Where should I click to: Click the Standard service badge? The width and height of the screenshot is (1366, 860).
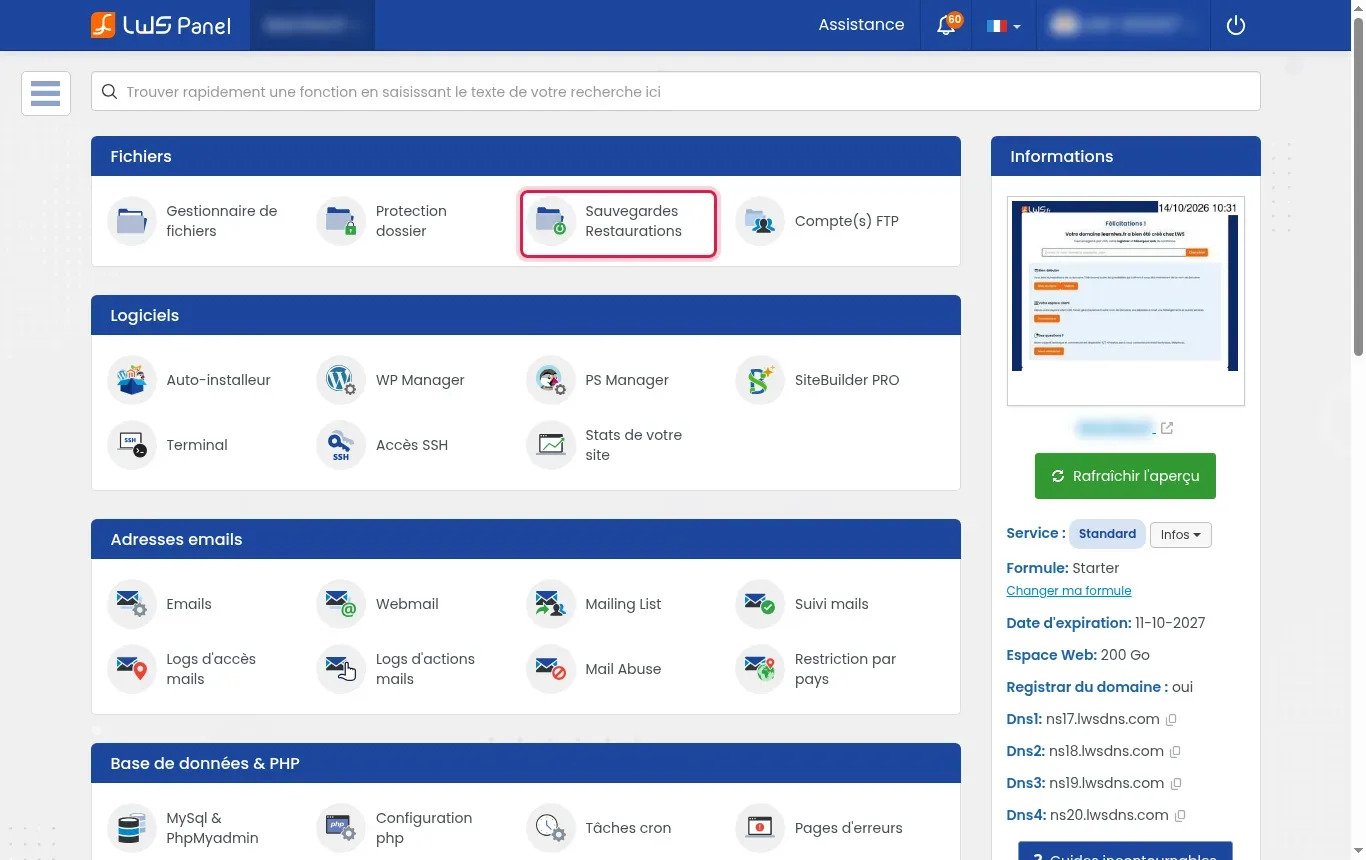(1107, 534)
